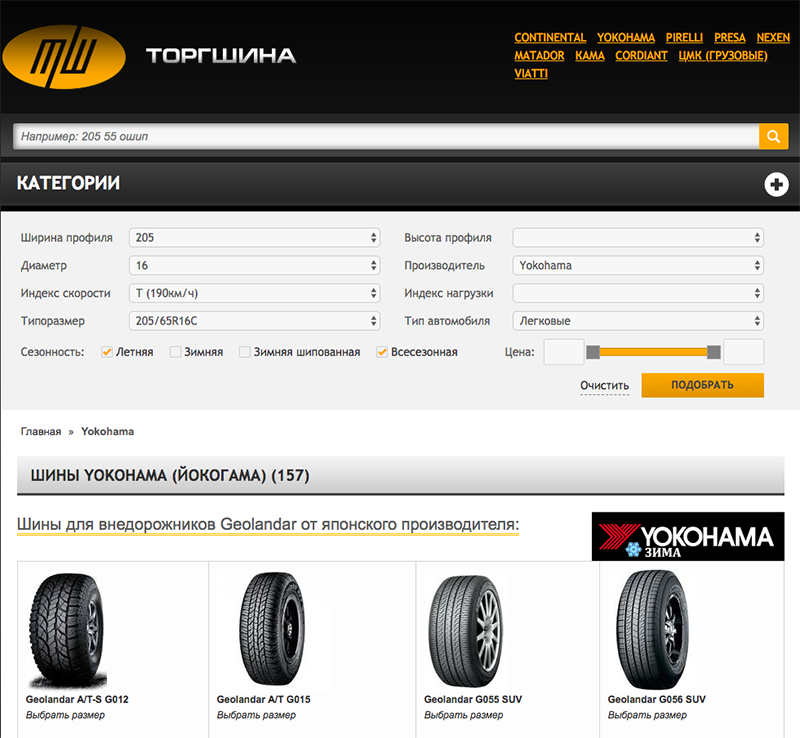Open the Ширина профиля dropdown

(x=255, y=237)
